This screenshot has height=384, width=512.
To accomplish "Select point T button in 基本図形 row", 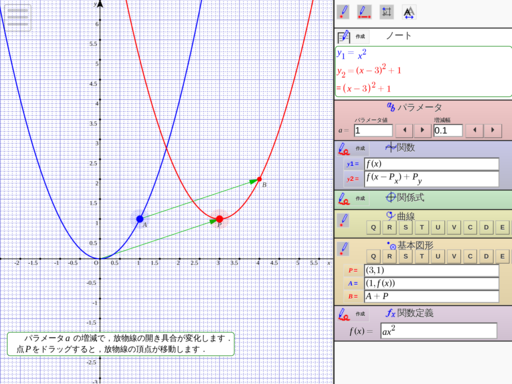I will (422, 256).
